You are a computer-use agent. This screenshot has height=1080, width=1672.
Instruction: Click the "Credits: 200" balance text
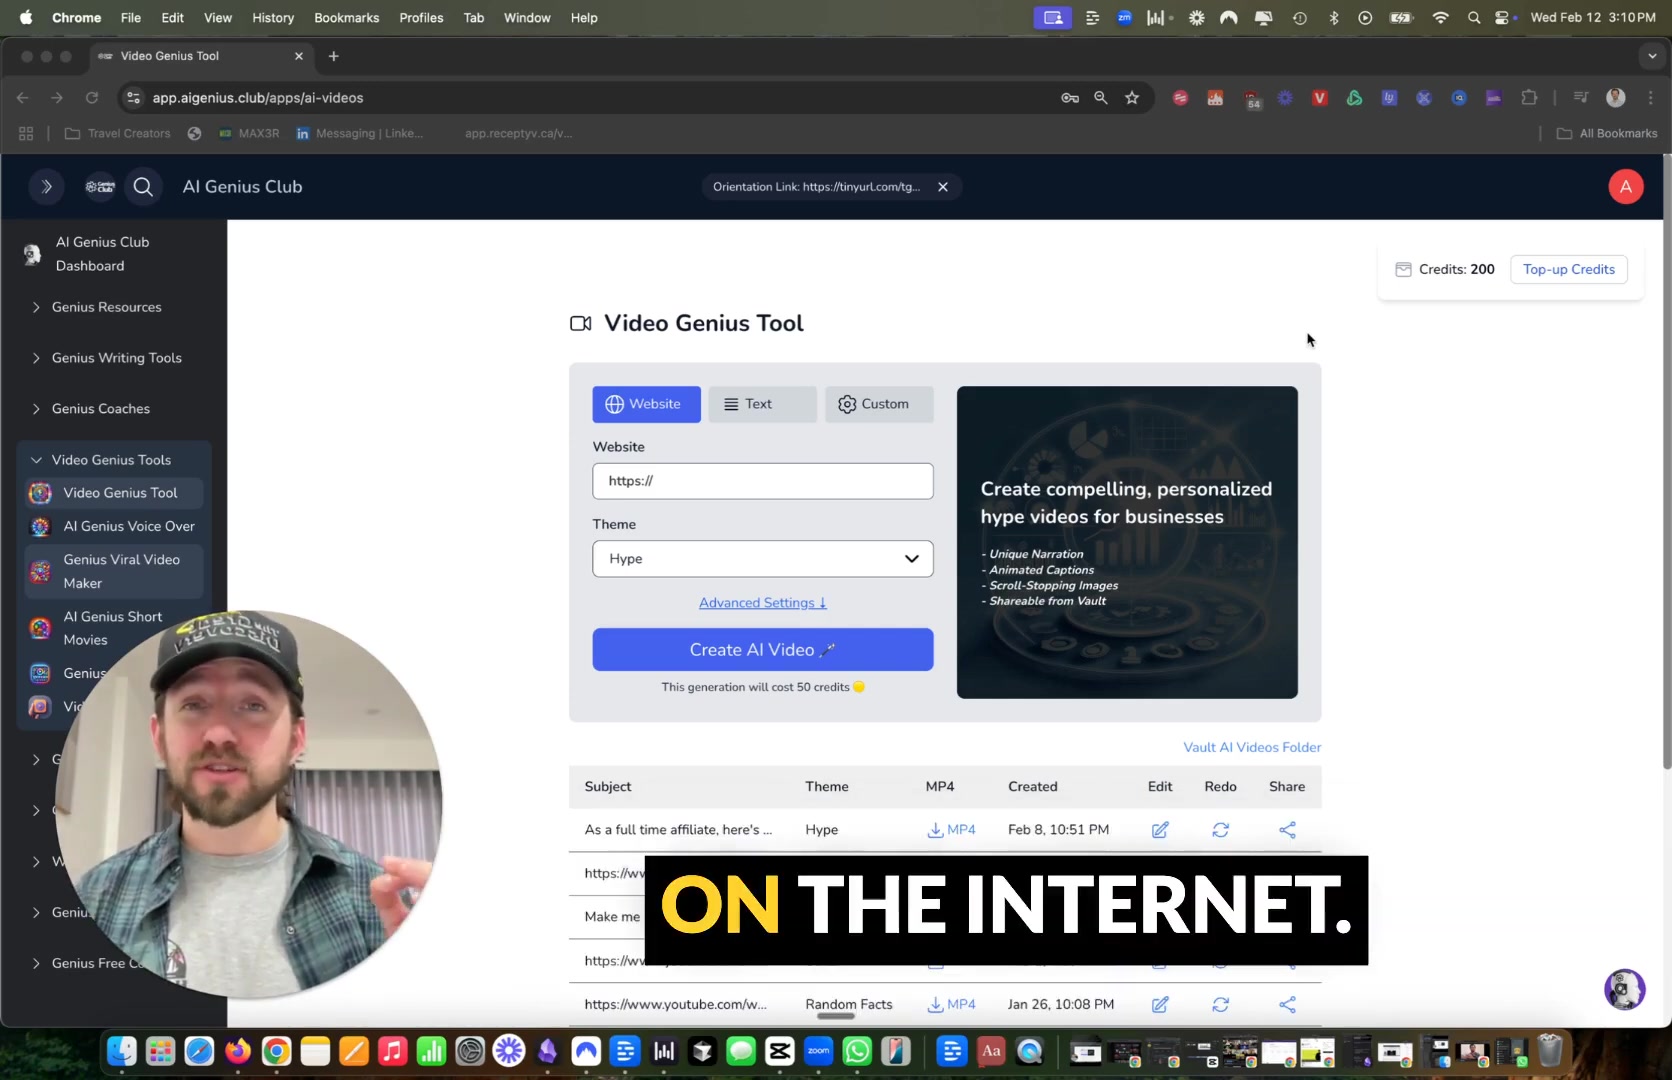click(x=1456, y=269)
